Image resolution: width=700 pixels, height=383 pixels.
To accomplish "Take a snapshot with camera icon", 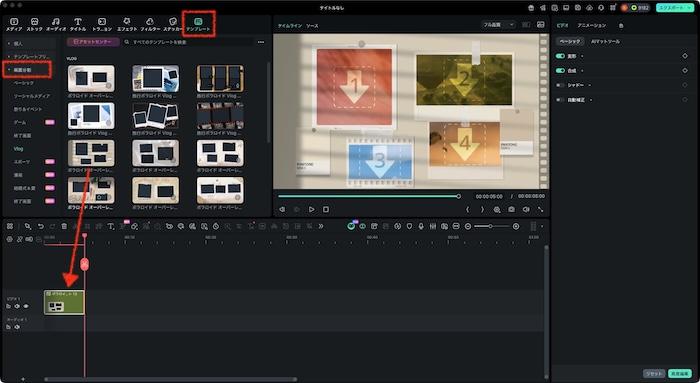I will 511,209.
